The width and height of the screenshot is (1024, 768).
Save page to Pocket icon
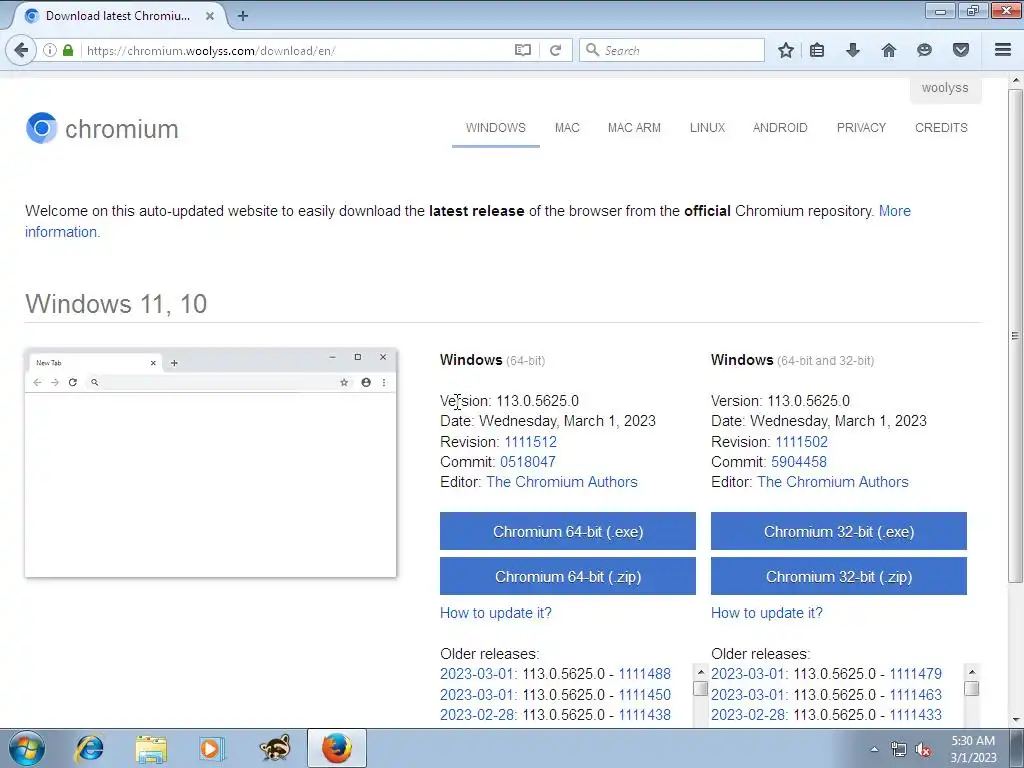(x=961, y=50)
